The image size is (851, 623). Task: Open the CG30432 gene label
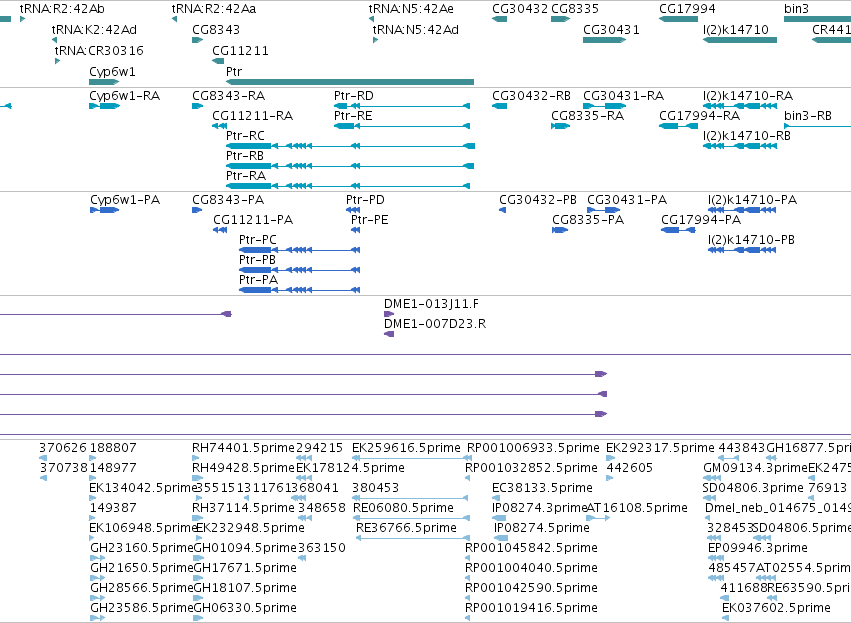coord(520,9)
